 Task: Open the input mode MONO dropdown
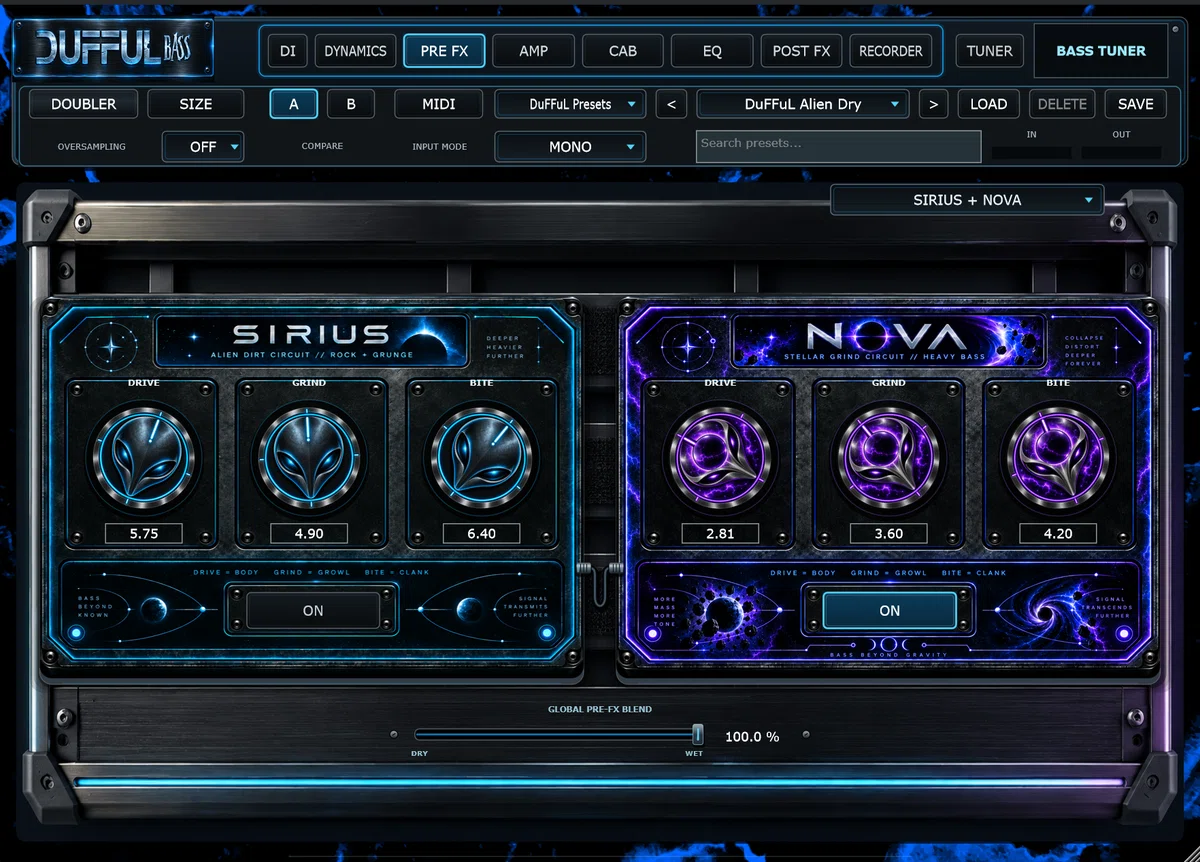[570, 147]
